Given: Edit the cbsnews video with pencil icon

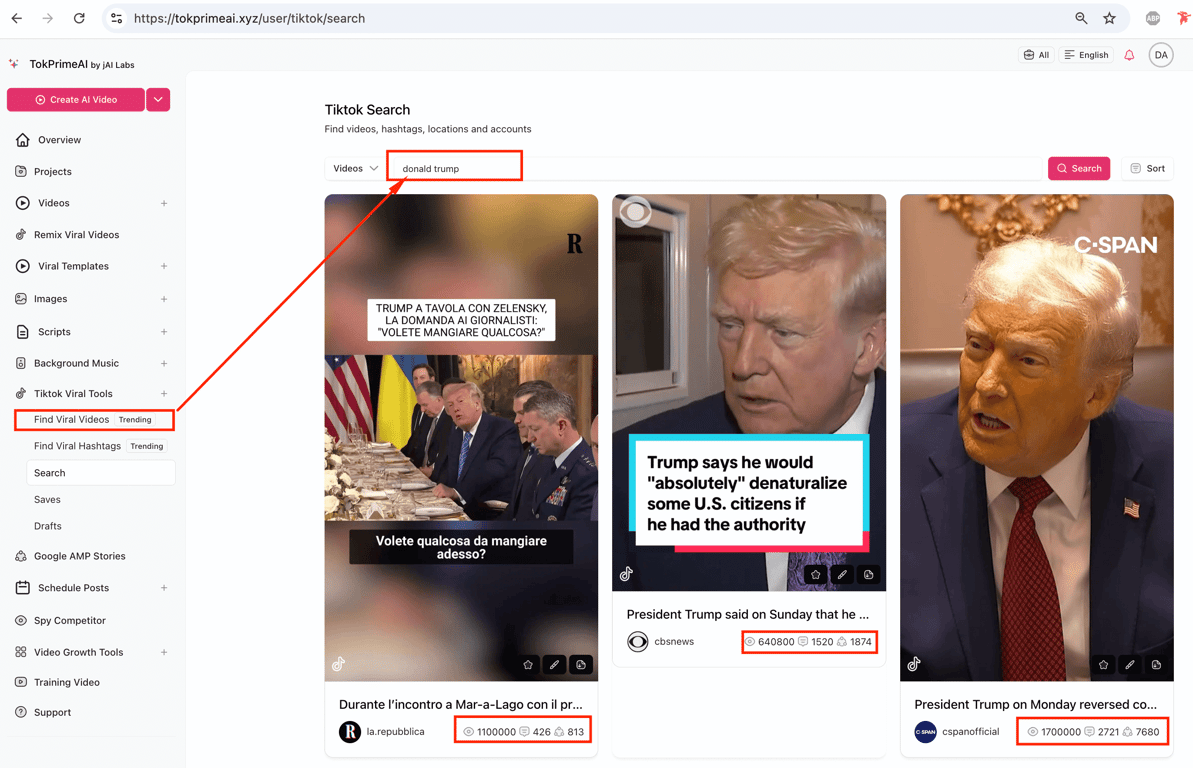Looking at the screenshot, I should [842, 575].
